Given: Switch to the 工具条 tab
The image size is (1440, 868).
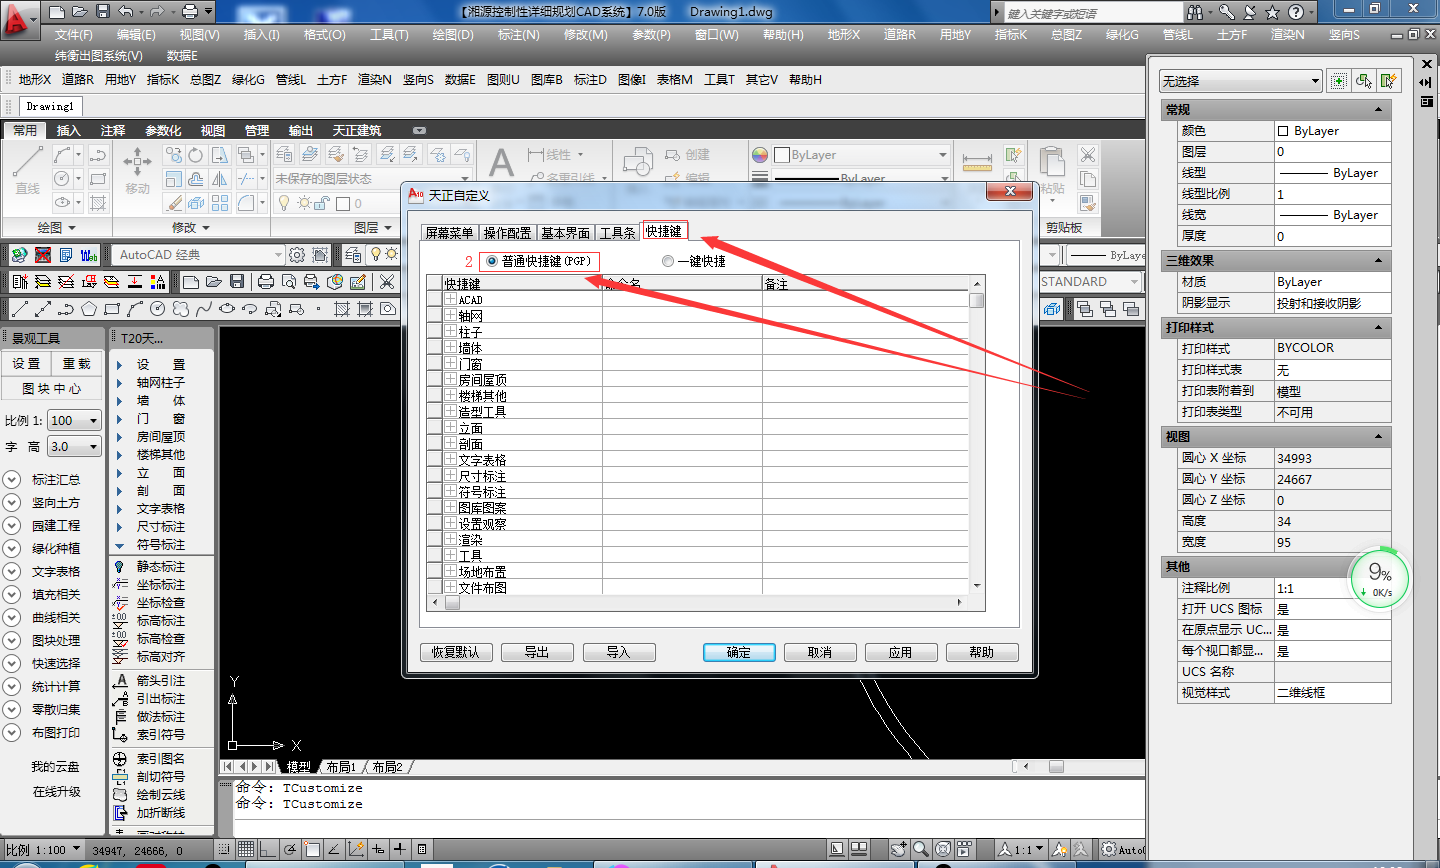Looking at the screenshot, I should 617,233.
